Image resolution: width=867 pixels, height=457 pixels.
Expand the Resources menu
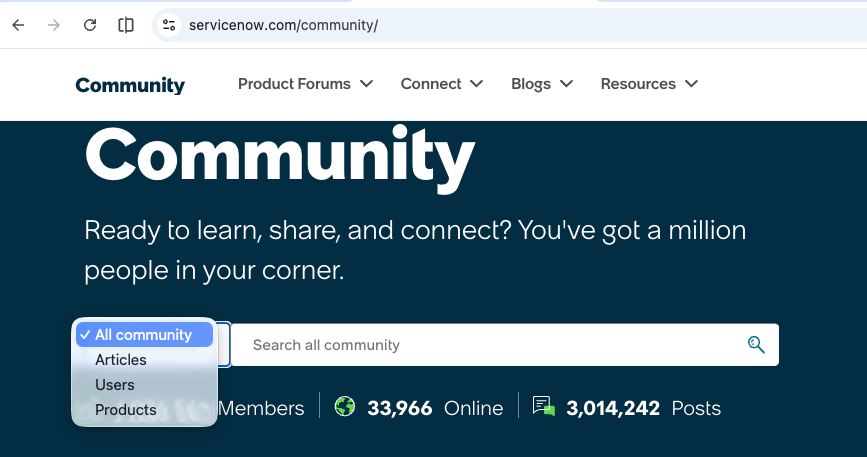(649, 84)
